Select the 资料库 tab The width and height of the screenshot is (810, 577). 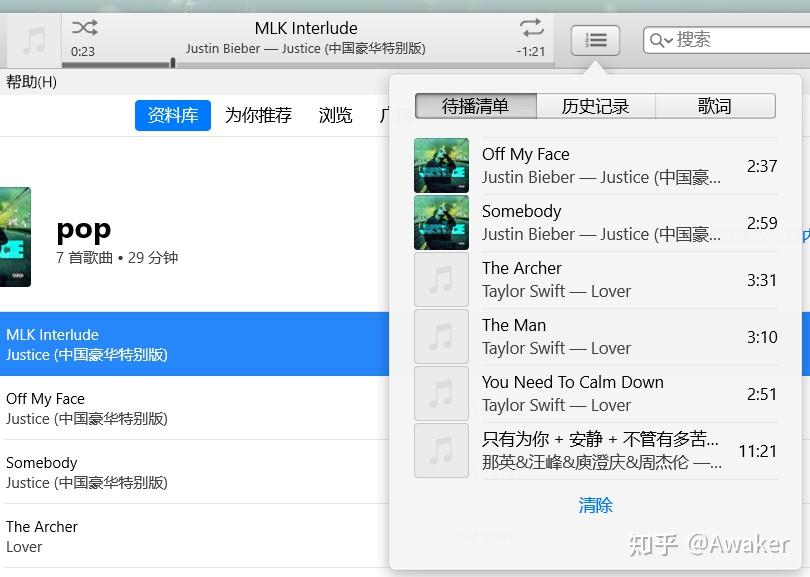[x=172, y=115]
